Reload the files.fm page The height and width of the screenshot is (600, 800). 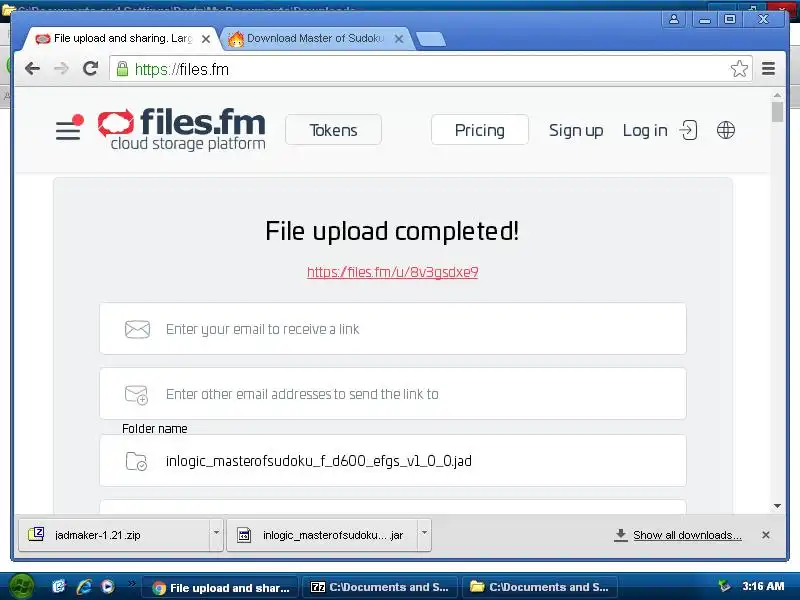pos(90,68)
